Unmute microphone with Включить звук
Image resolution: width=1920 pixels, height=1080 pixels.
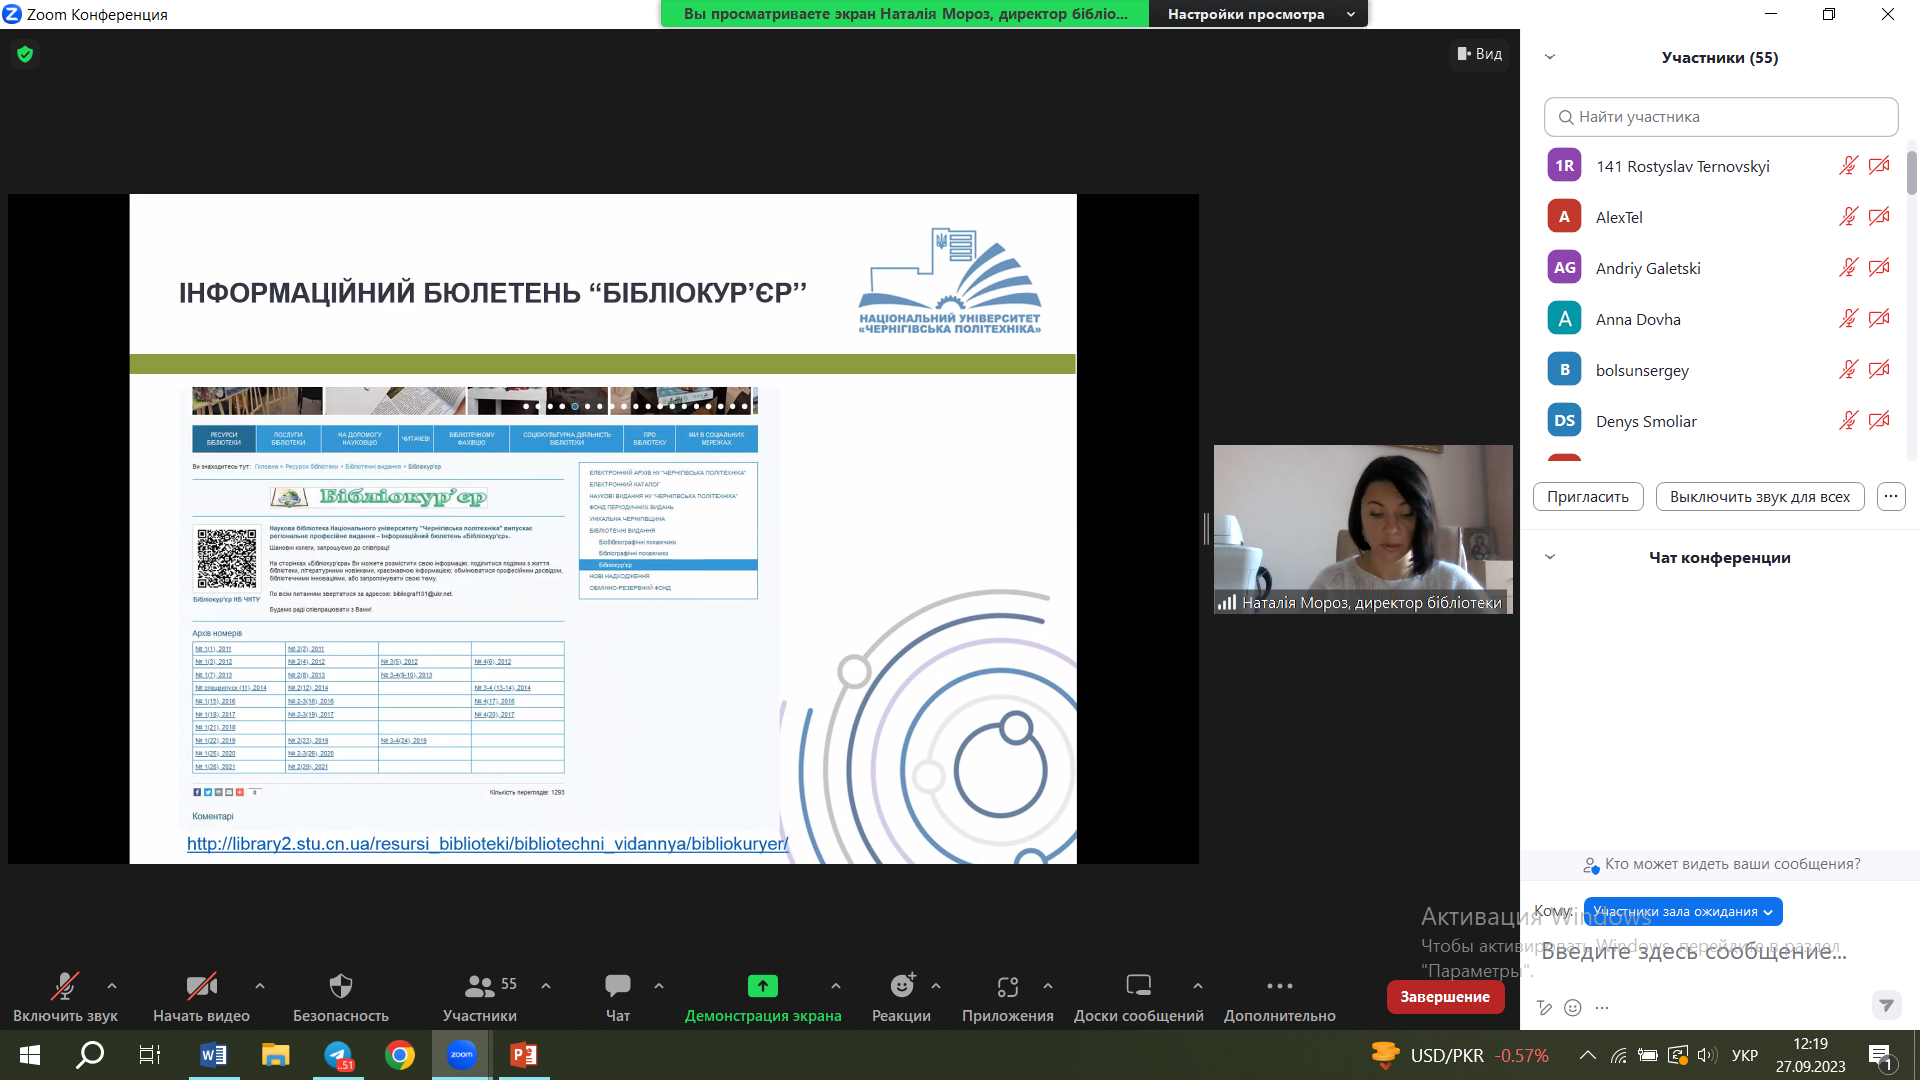pos(65,987)
